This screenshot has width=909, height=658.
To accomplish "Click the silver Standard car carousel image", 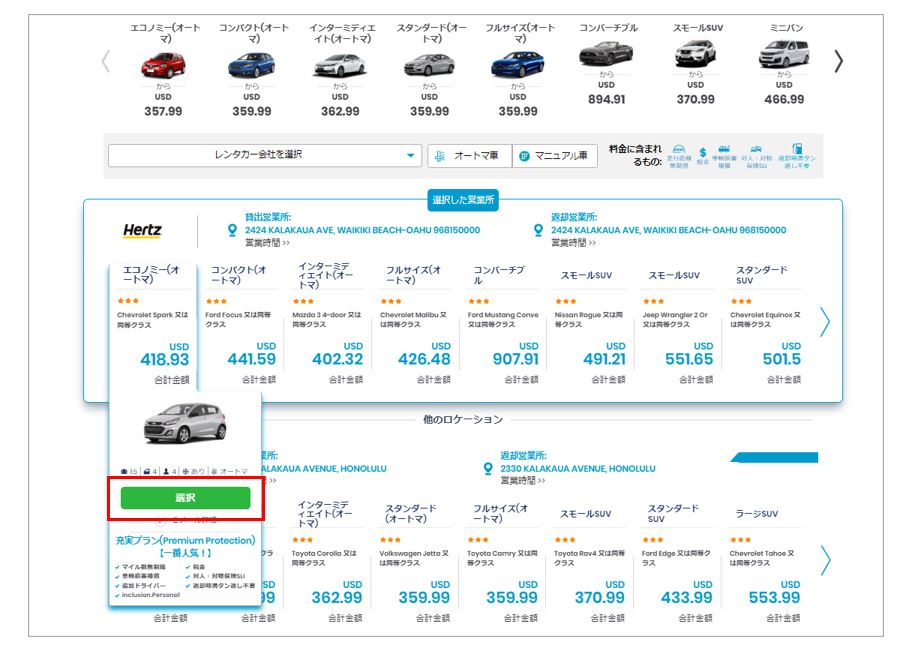I will (x=430, y=65).
